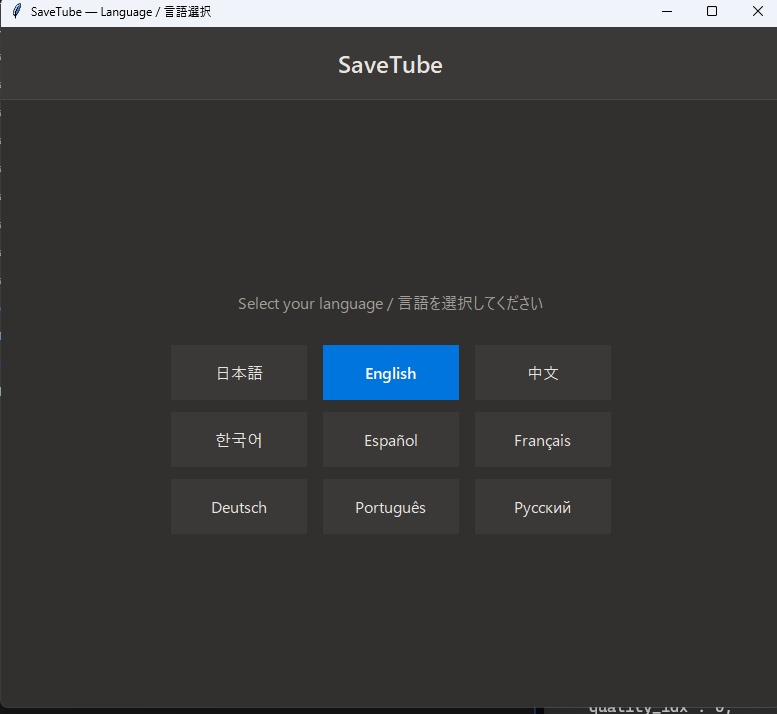This screenshot has width=777, height=714.
Task: Select the Français button
Action: pos(543,439)
